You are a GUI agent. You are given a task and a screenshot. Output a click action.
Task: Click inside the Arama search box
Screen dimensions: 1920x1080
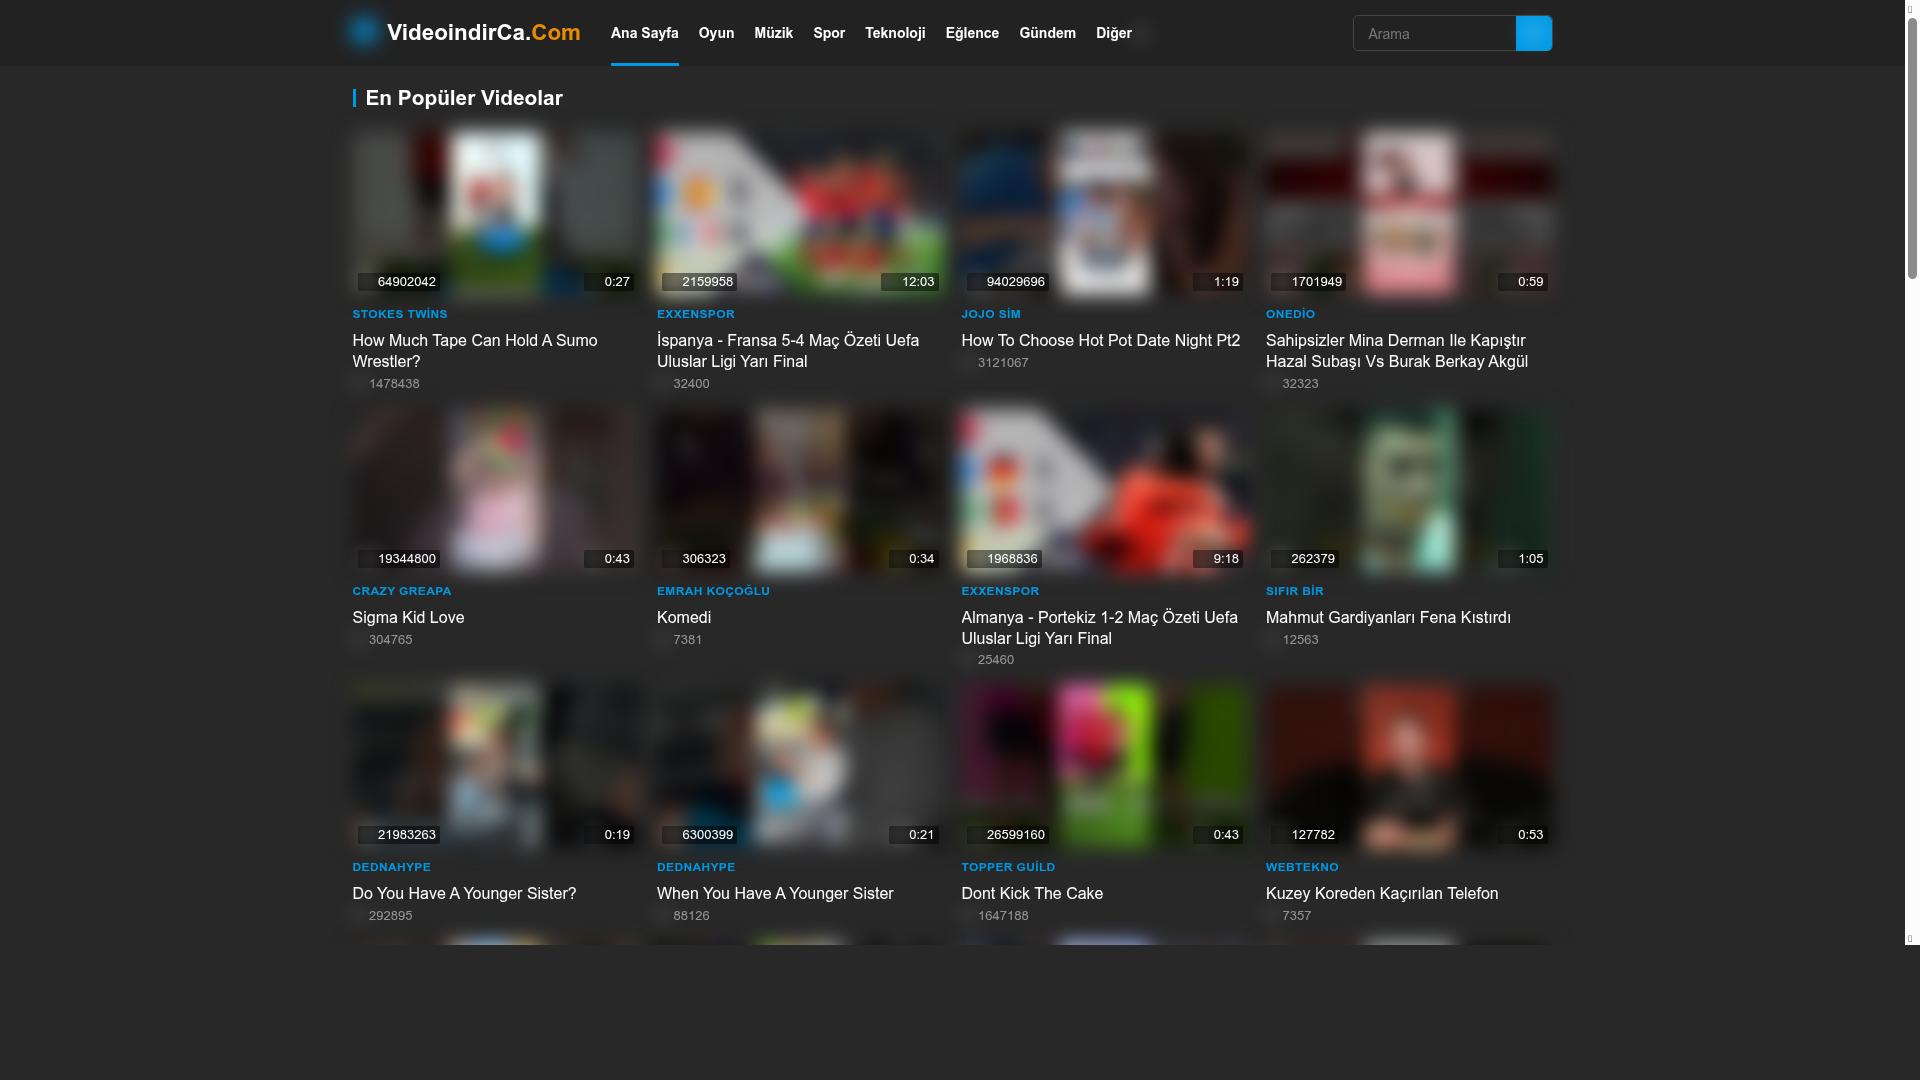click(1435, 33)
